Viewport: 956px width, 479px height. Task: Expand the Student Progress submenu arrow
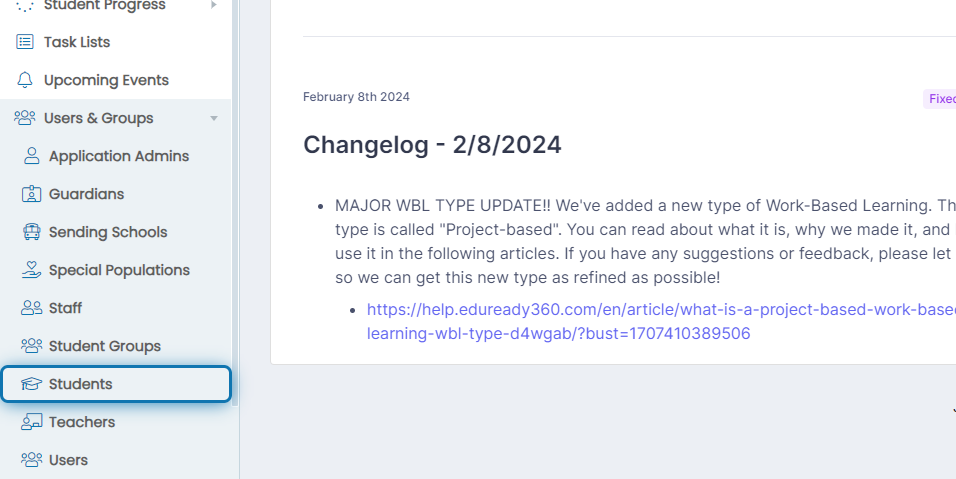coord(213,5)
